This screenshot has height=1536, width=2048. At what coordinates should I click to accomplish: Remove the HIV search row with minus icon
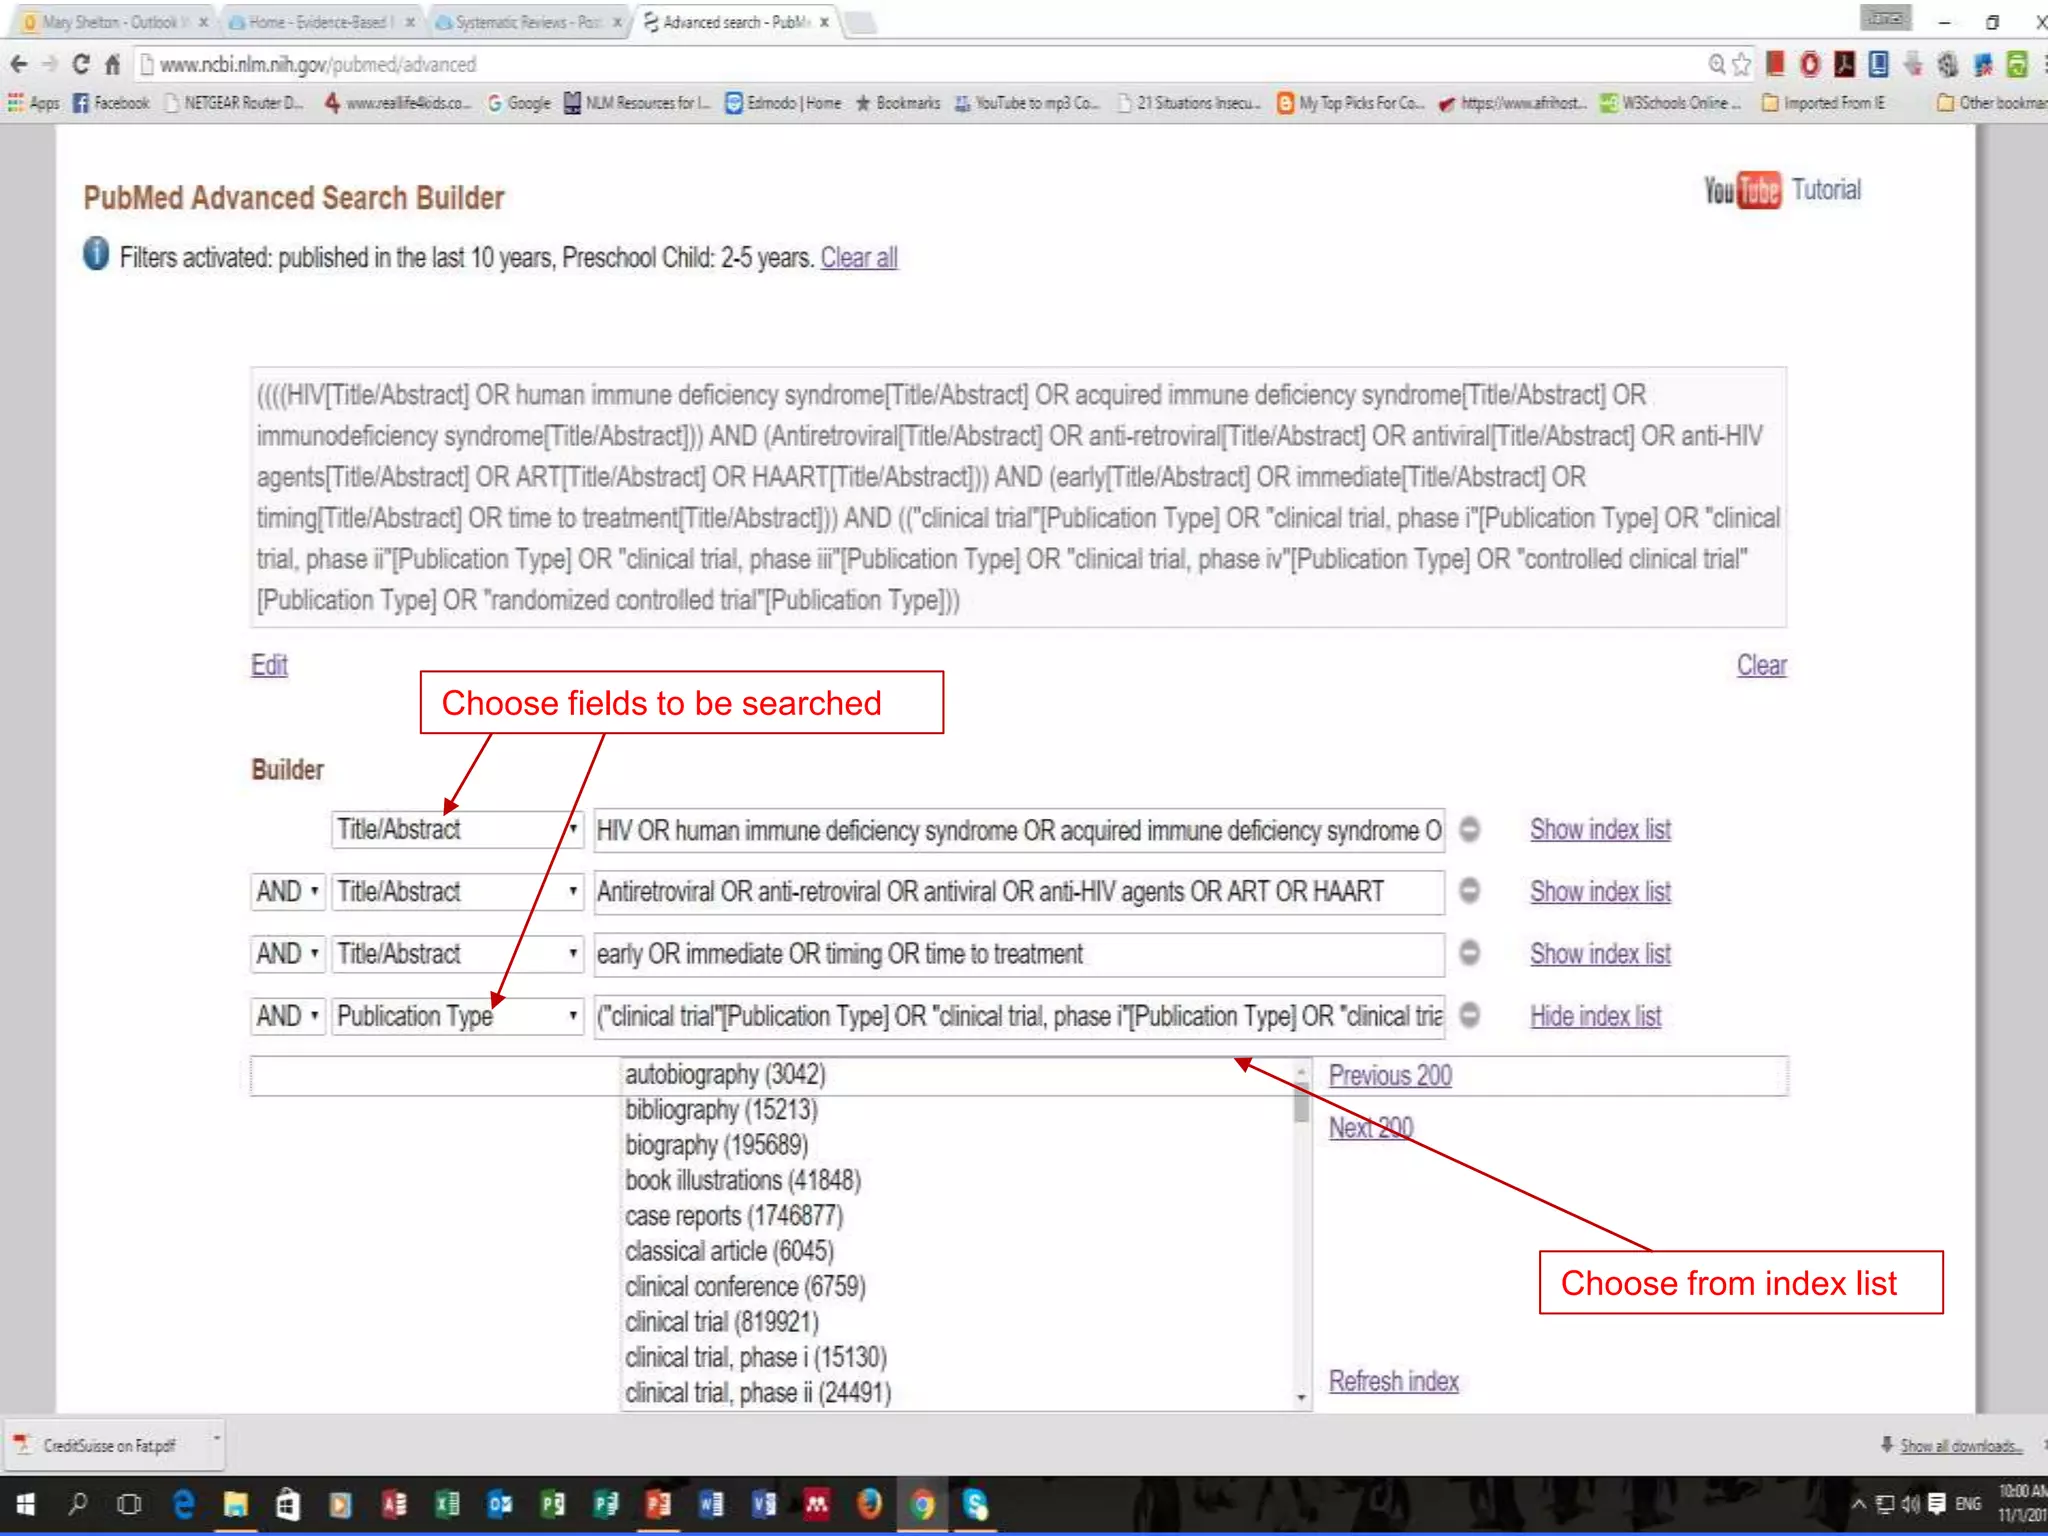pos(1469,829)
